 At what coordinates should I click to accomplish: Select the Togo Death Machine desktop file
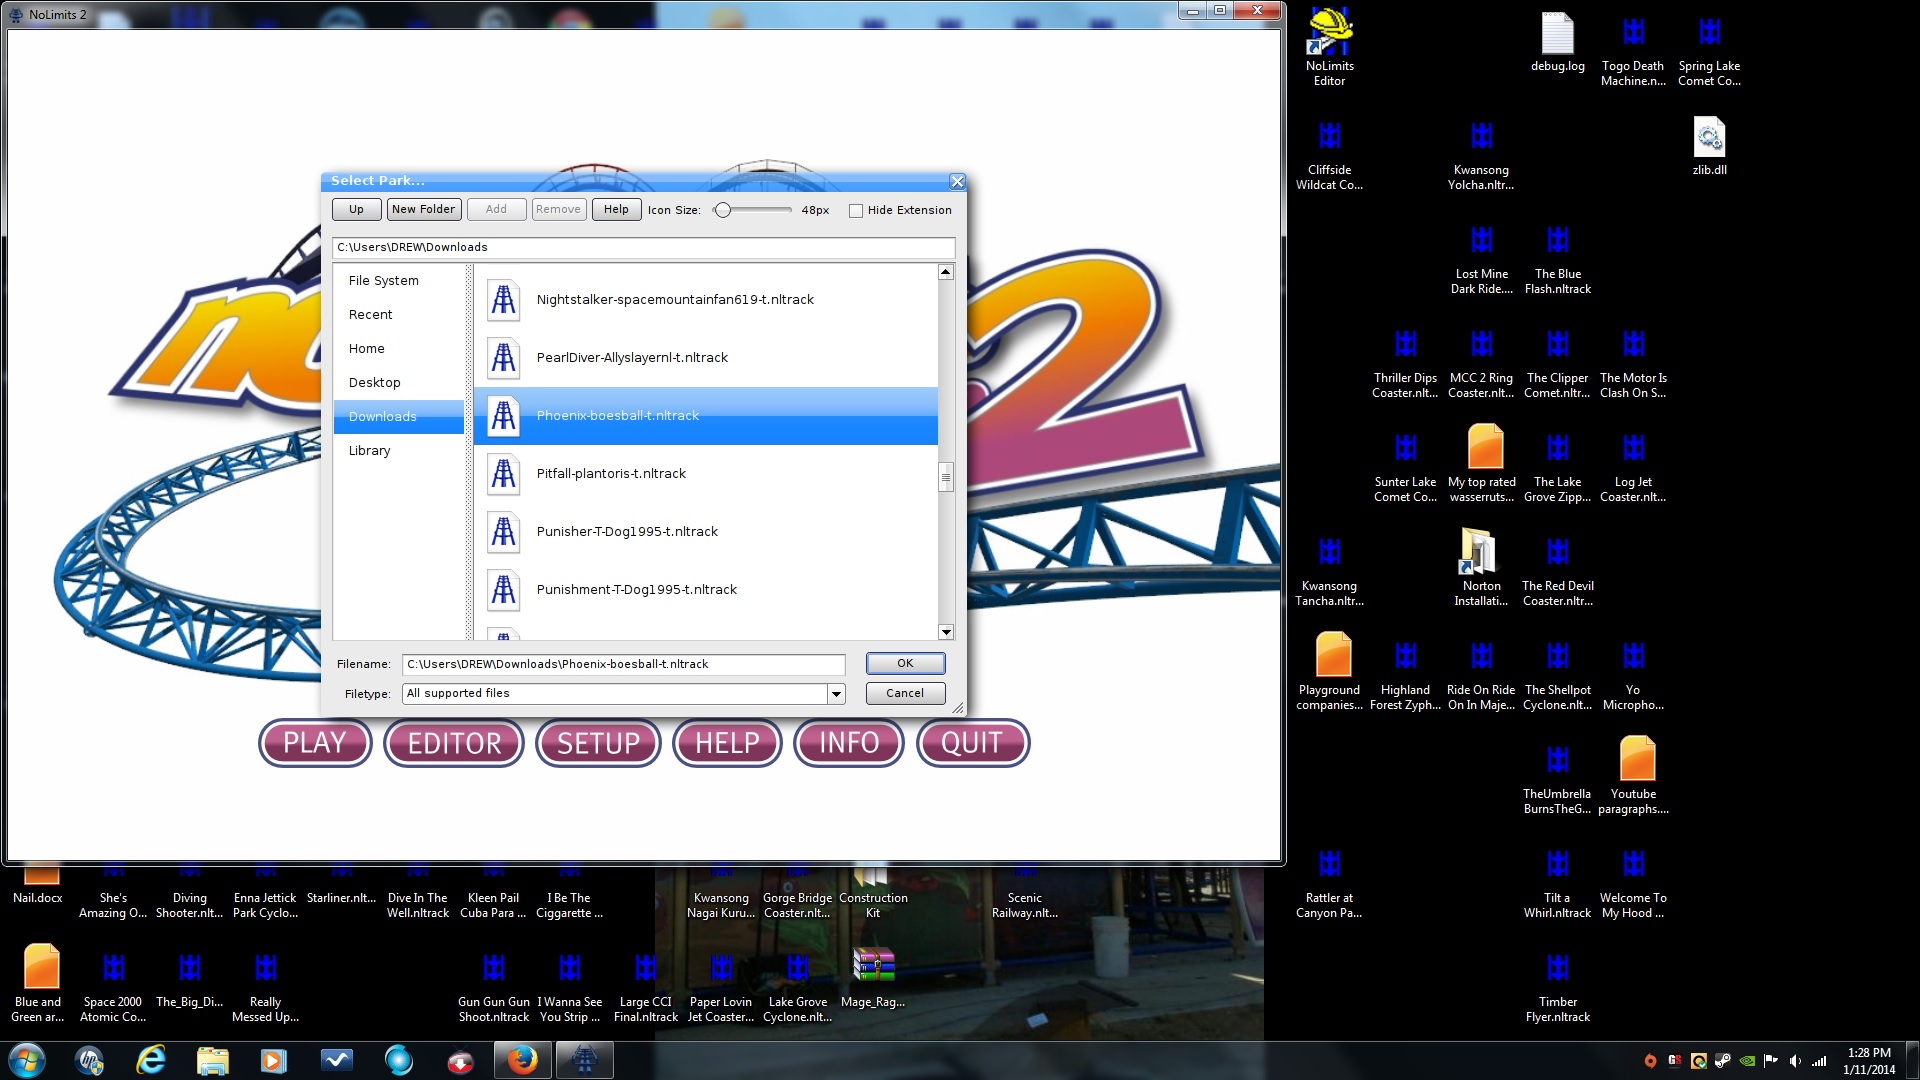pos(1633,35)
